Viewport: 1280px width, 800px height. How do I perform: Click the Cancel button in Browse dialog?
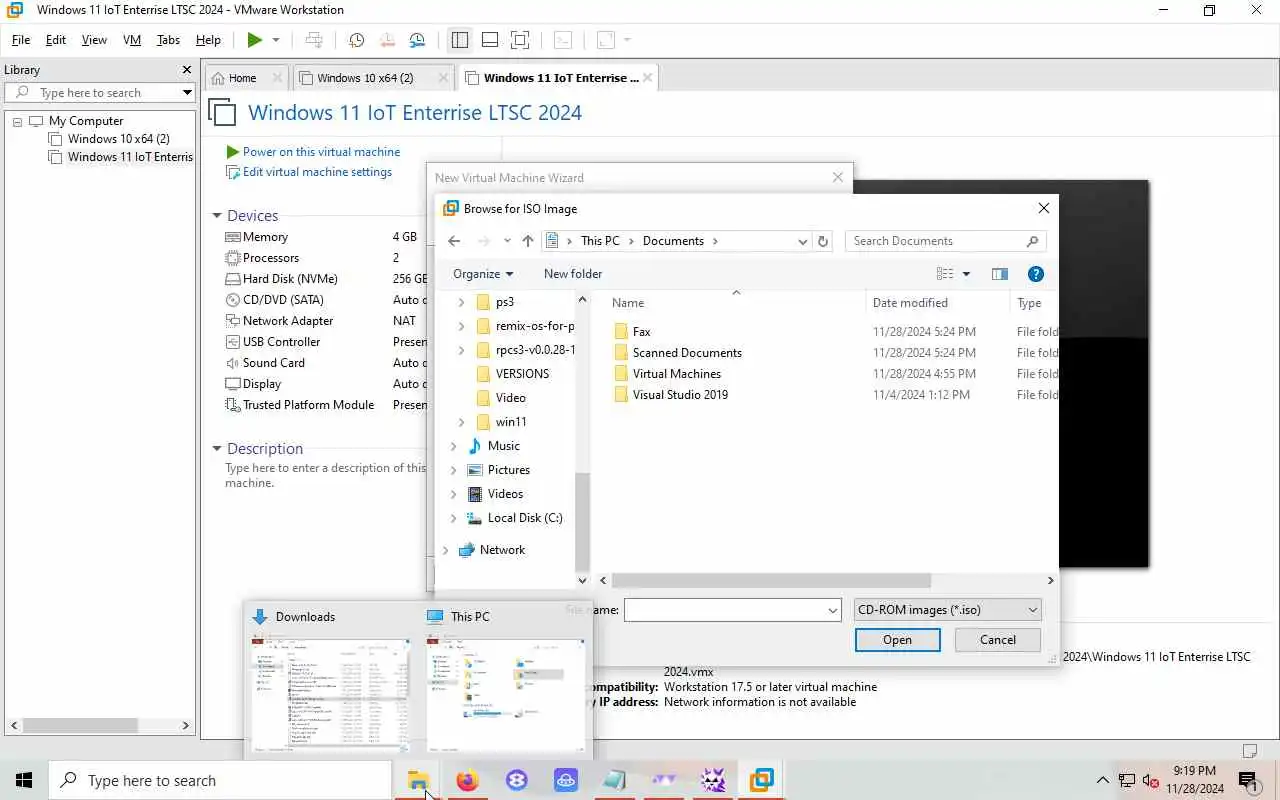click(998, 640)
